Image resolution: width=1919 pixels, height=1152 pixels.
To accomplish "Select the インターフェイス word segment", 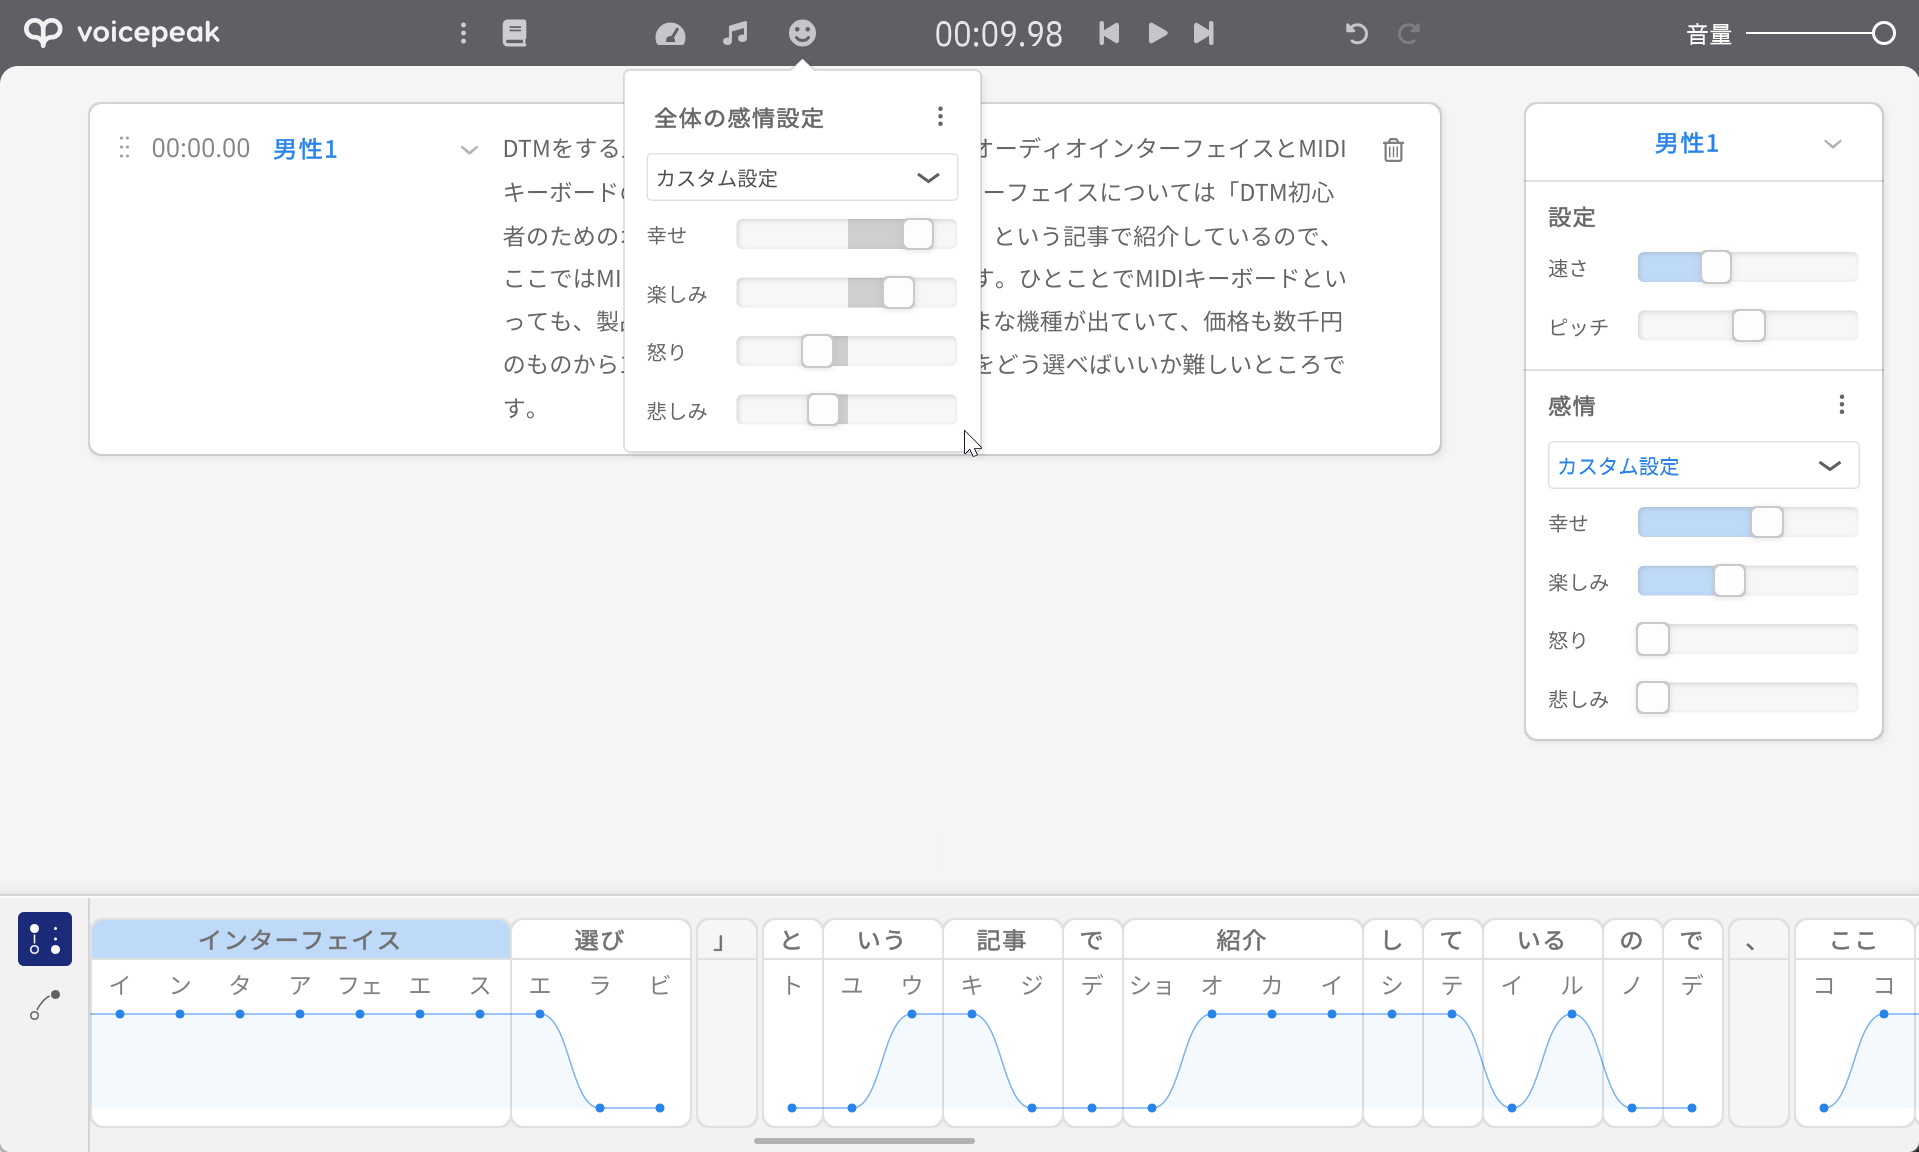I will (300, 940).
